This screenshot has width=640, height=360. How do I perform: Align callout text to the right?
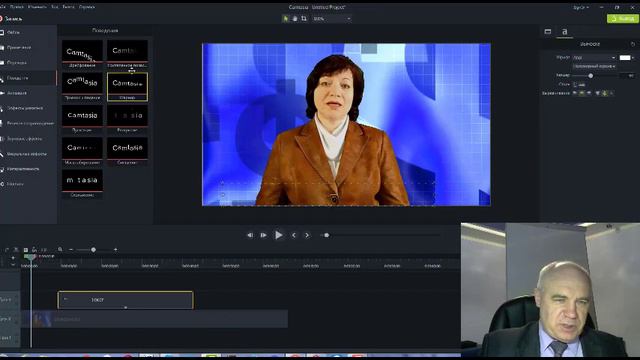[589, 93]
